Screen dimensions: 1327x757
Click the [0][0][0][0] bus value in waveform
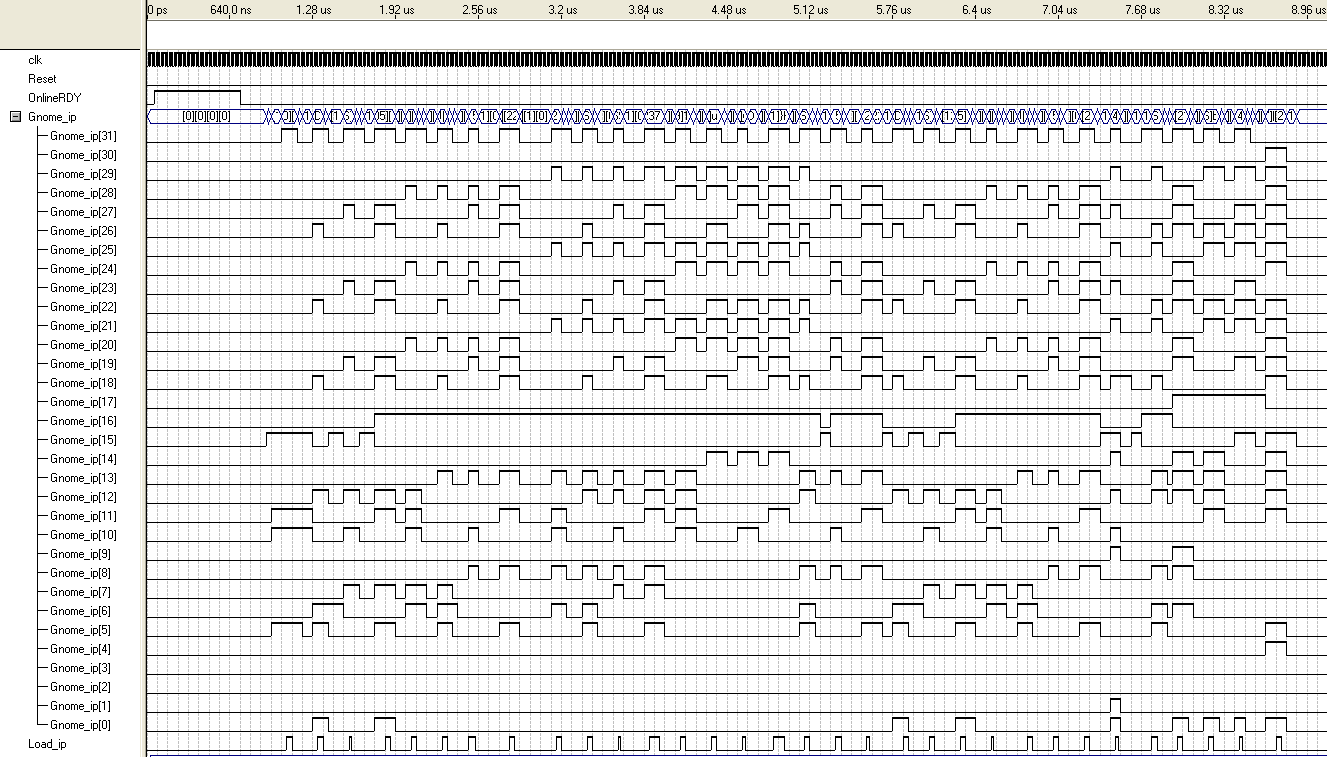(x=207, y=117)
